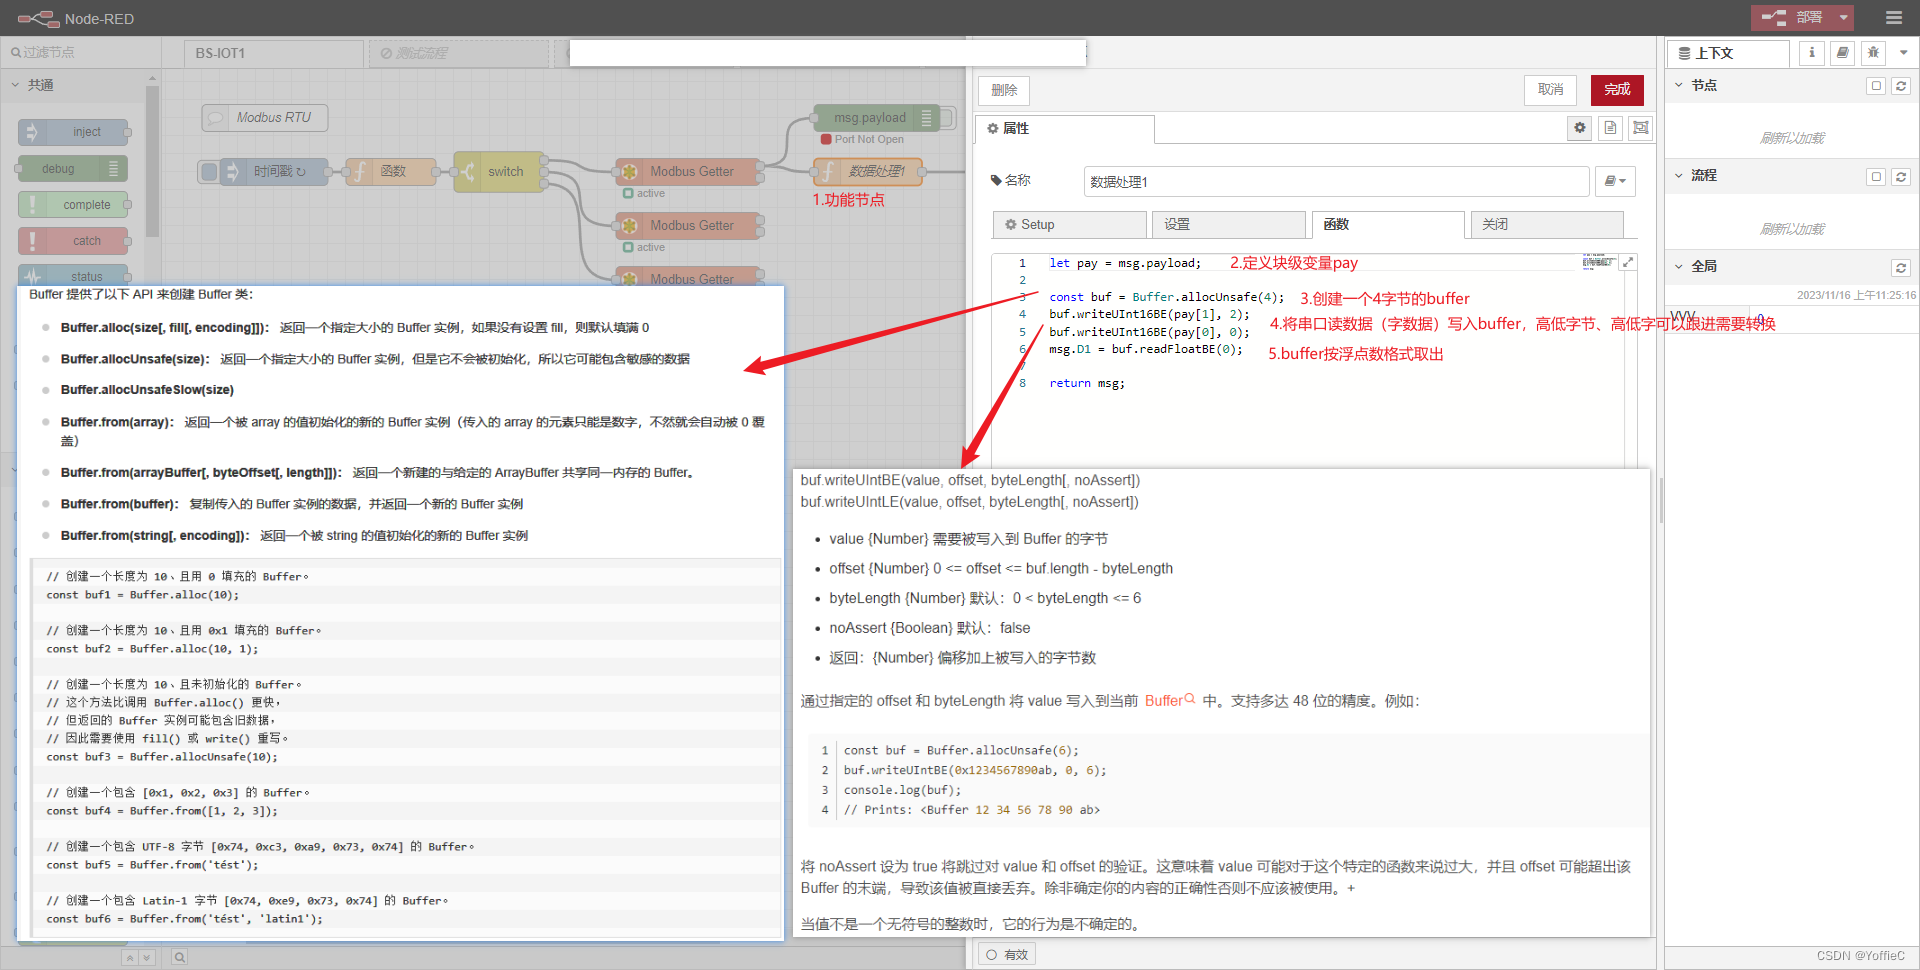Toggle the 有效 enabled state of node
The width and height of the screenshot is (1920, 970).
[1006, 955]
